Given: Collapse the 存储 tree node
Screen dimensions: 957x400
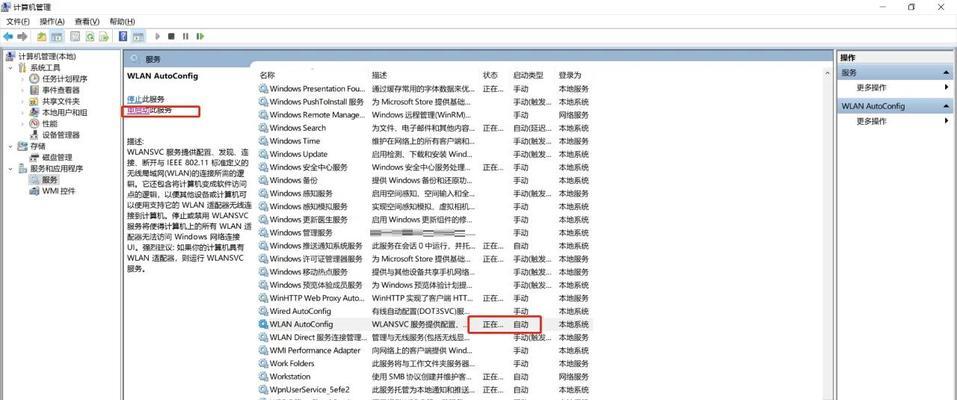Looking at the screenshot, I should [10, 146].
